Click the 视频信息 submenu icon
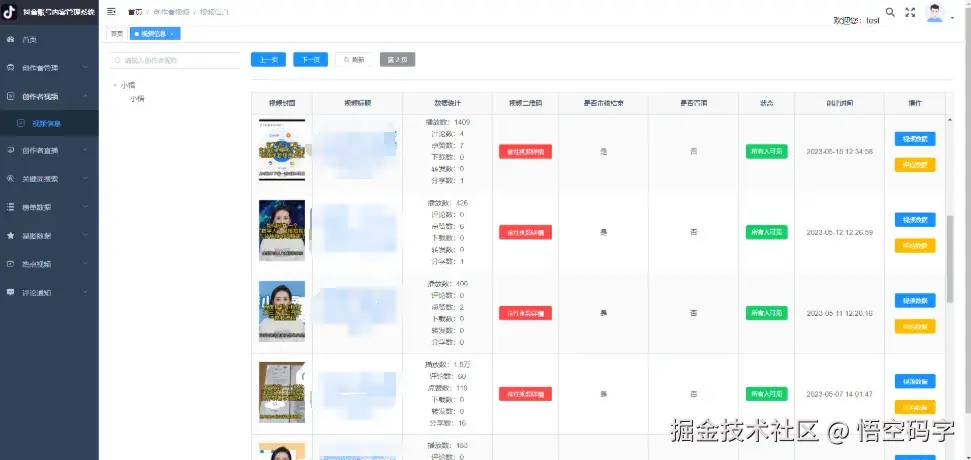Image resolution: width=971 pixels, height=460 pixels. [21, 123]
